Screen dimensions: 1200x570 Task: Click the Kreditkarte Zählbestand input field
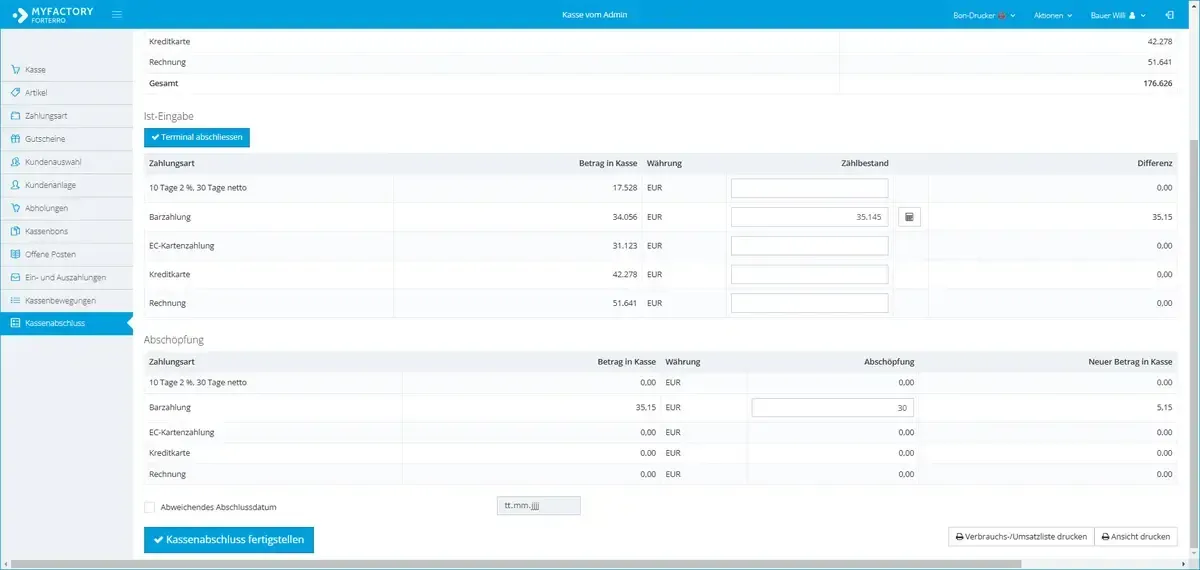[809, 274]
